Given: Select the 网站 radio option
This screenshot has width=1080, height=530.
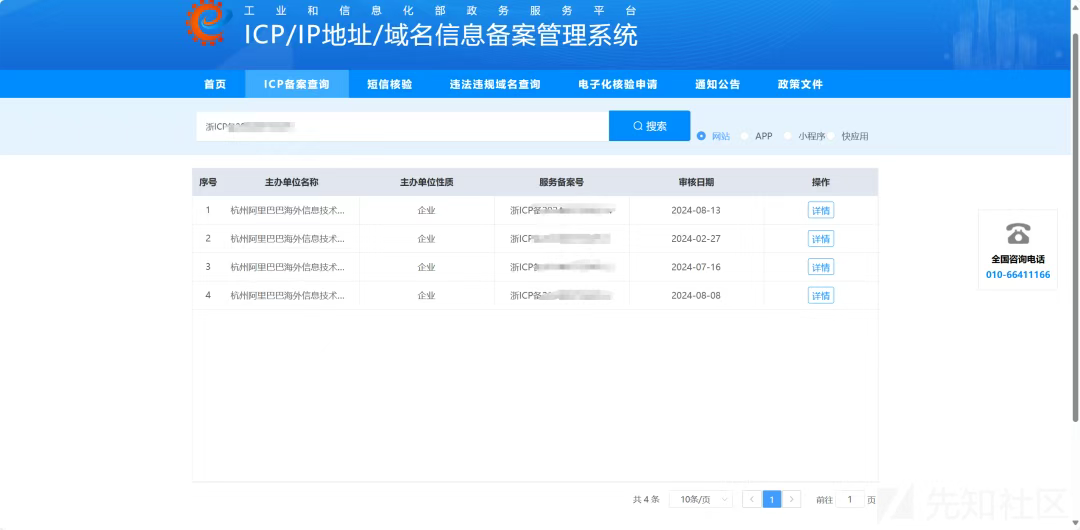Looking at the screenshot, I should 701,136.
